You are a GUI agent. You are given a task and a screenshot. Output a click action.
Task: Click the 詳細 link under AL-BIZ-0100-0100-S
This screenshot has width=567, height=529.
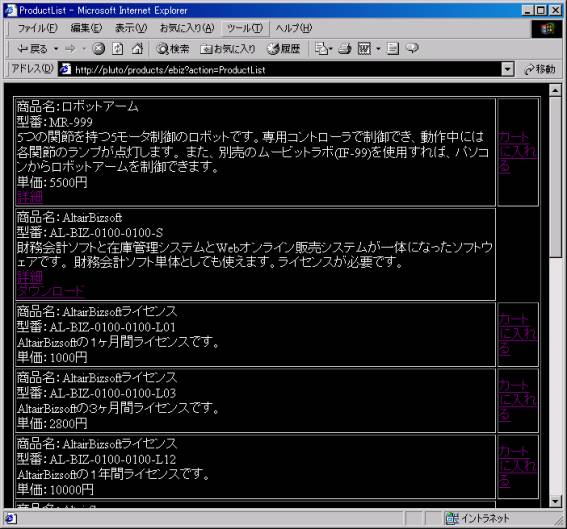coord(30,277)
